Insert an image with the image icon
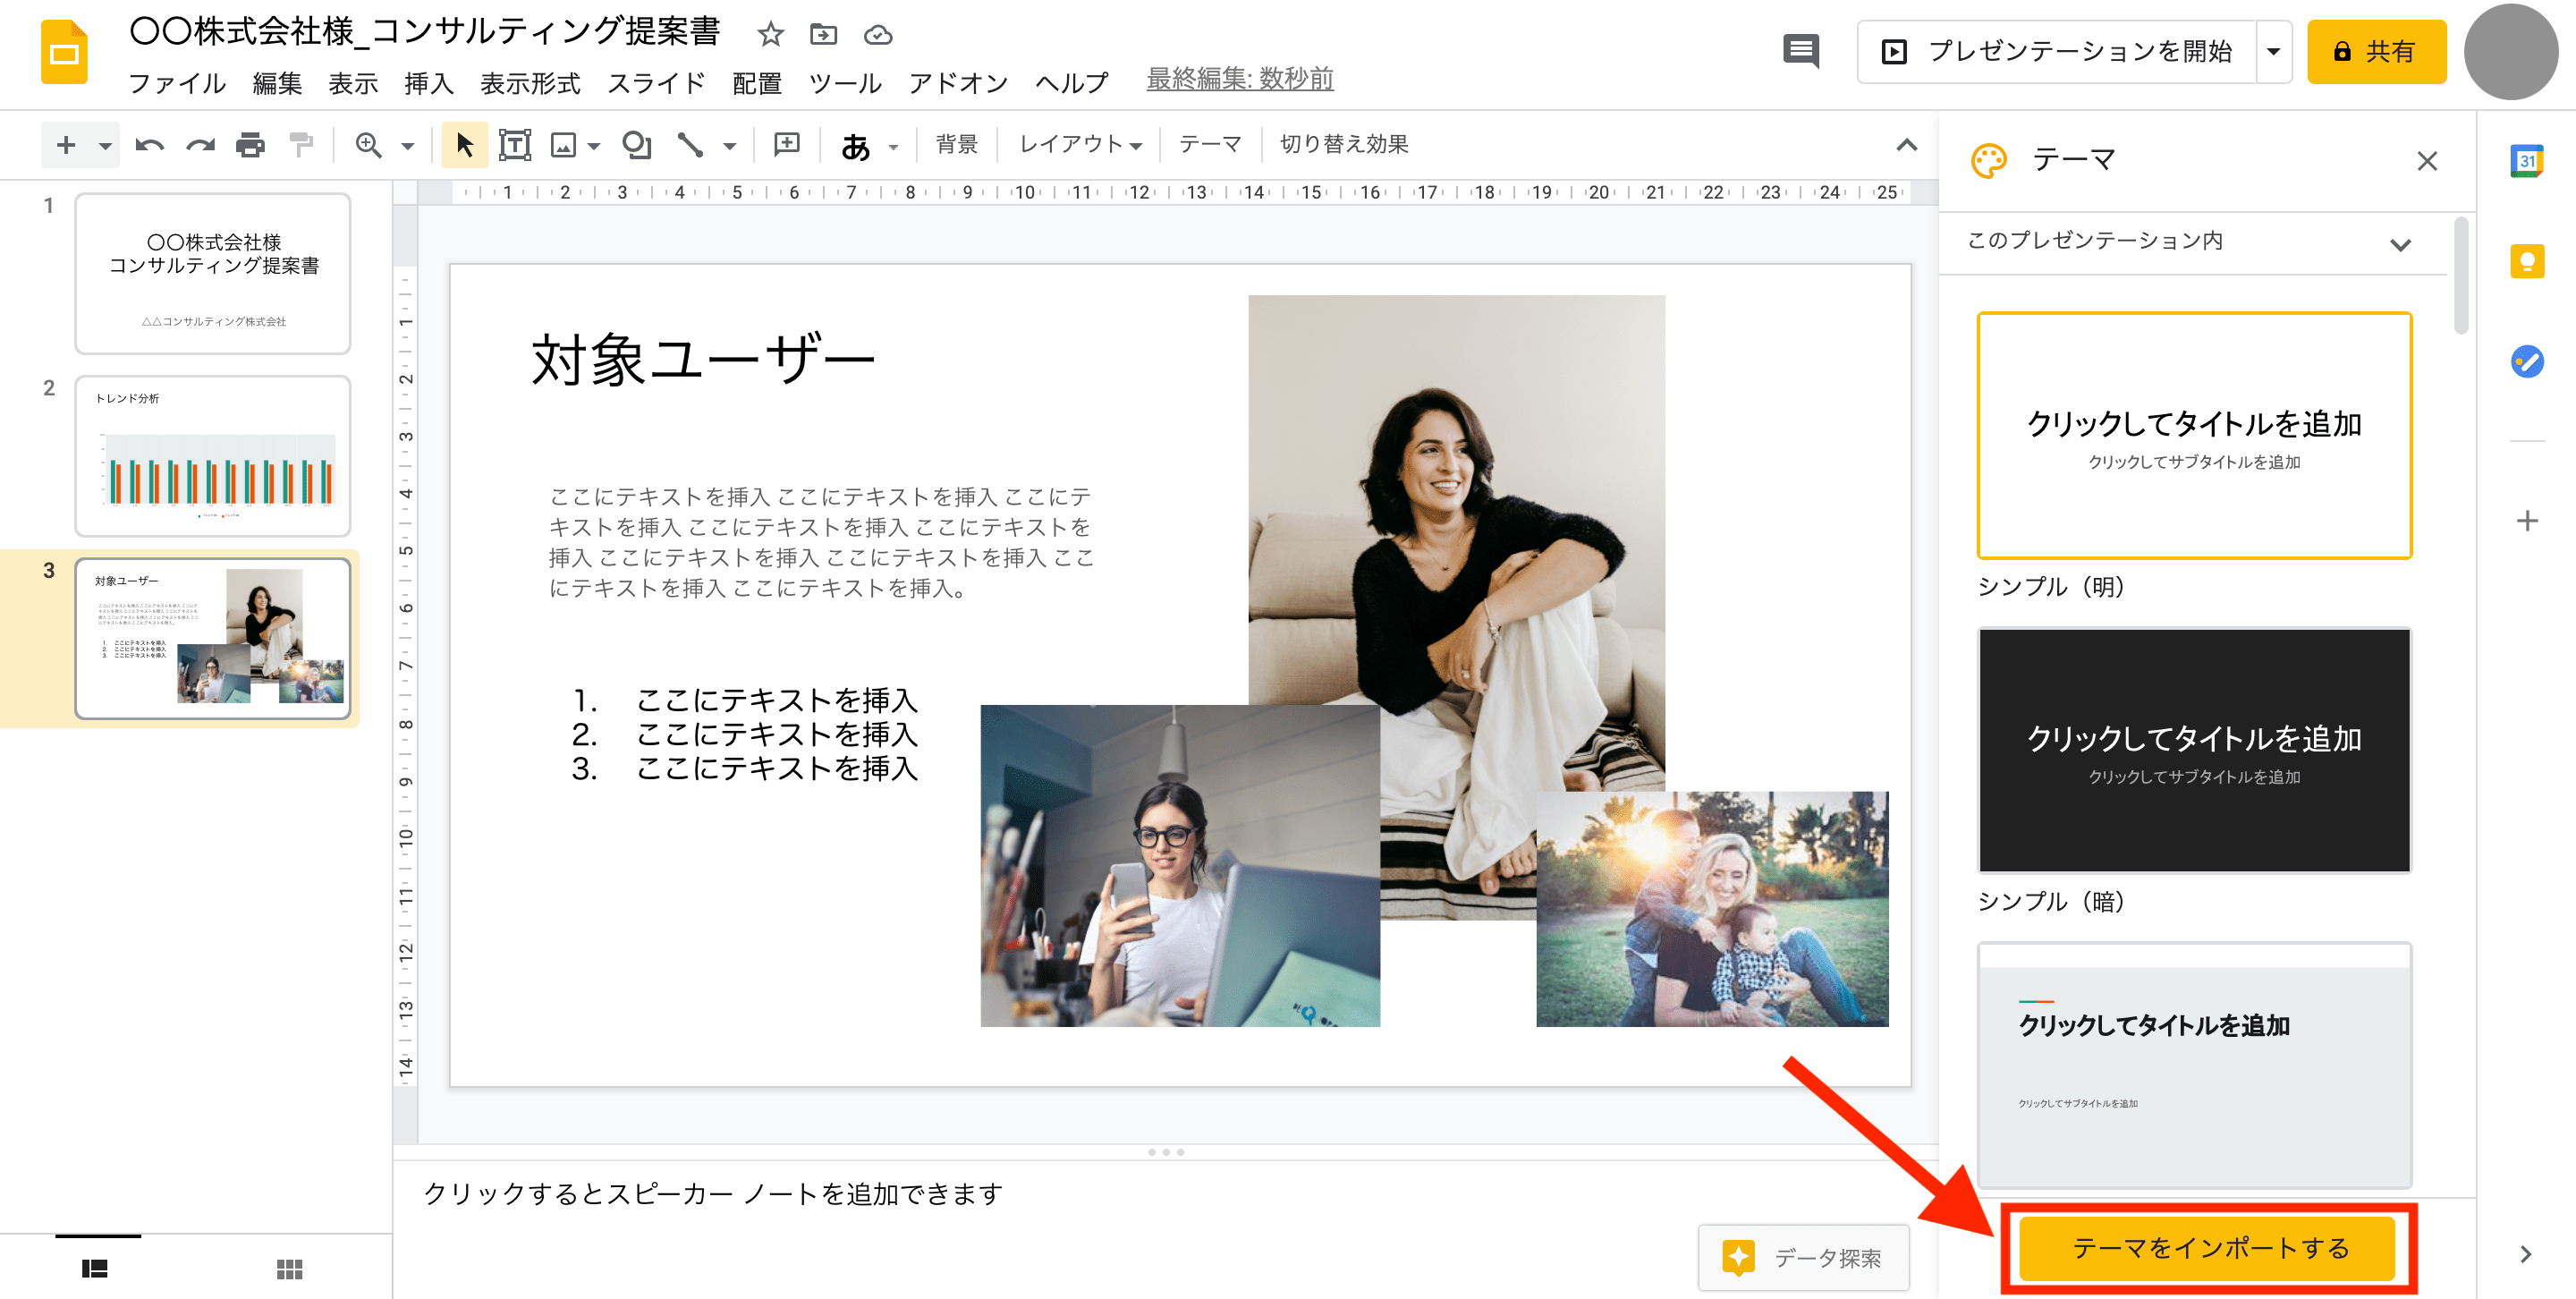Viewport: 2576px width, 1299px height. [564, 146]
